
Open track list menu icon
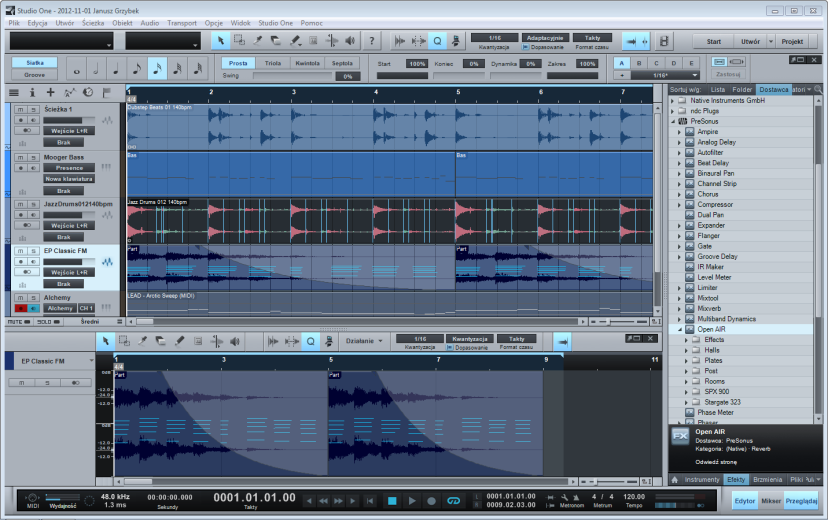[14, 93]
